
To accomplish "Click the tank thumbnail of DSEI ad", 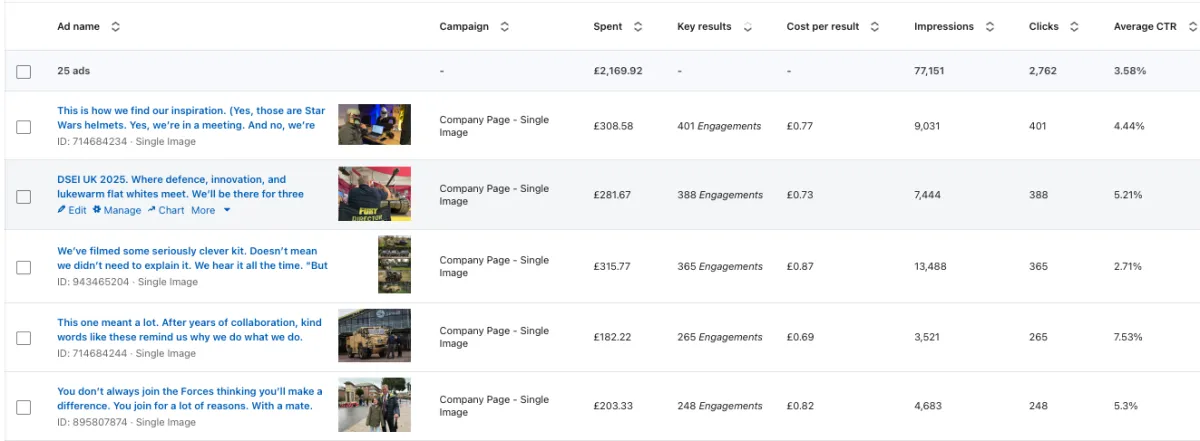I will pyautogui.click(x=374, y=194).
